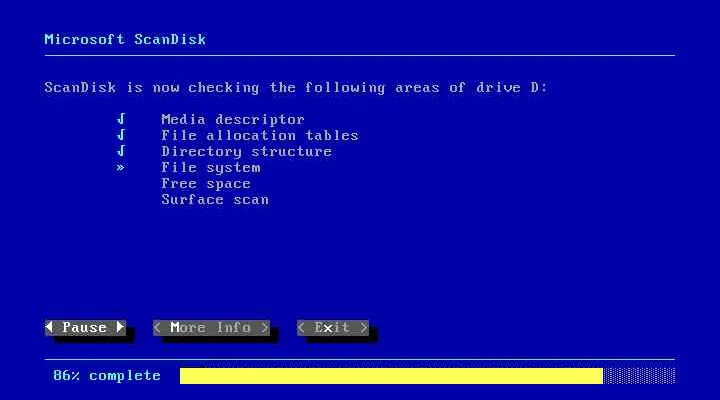The width and height of the screenshot is (720, 400).
Task: Select the checkmark beside File allocation tables
Action: (x=121, y=135)
